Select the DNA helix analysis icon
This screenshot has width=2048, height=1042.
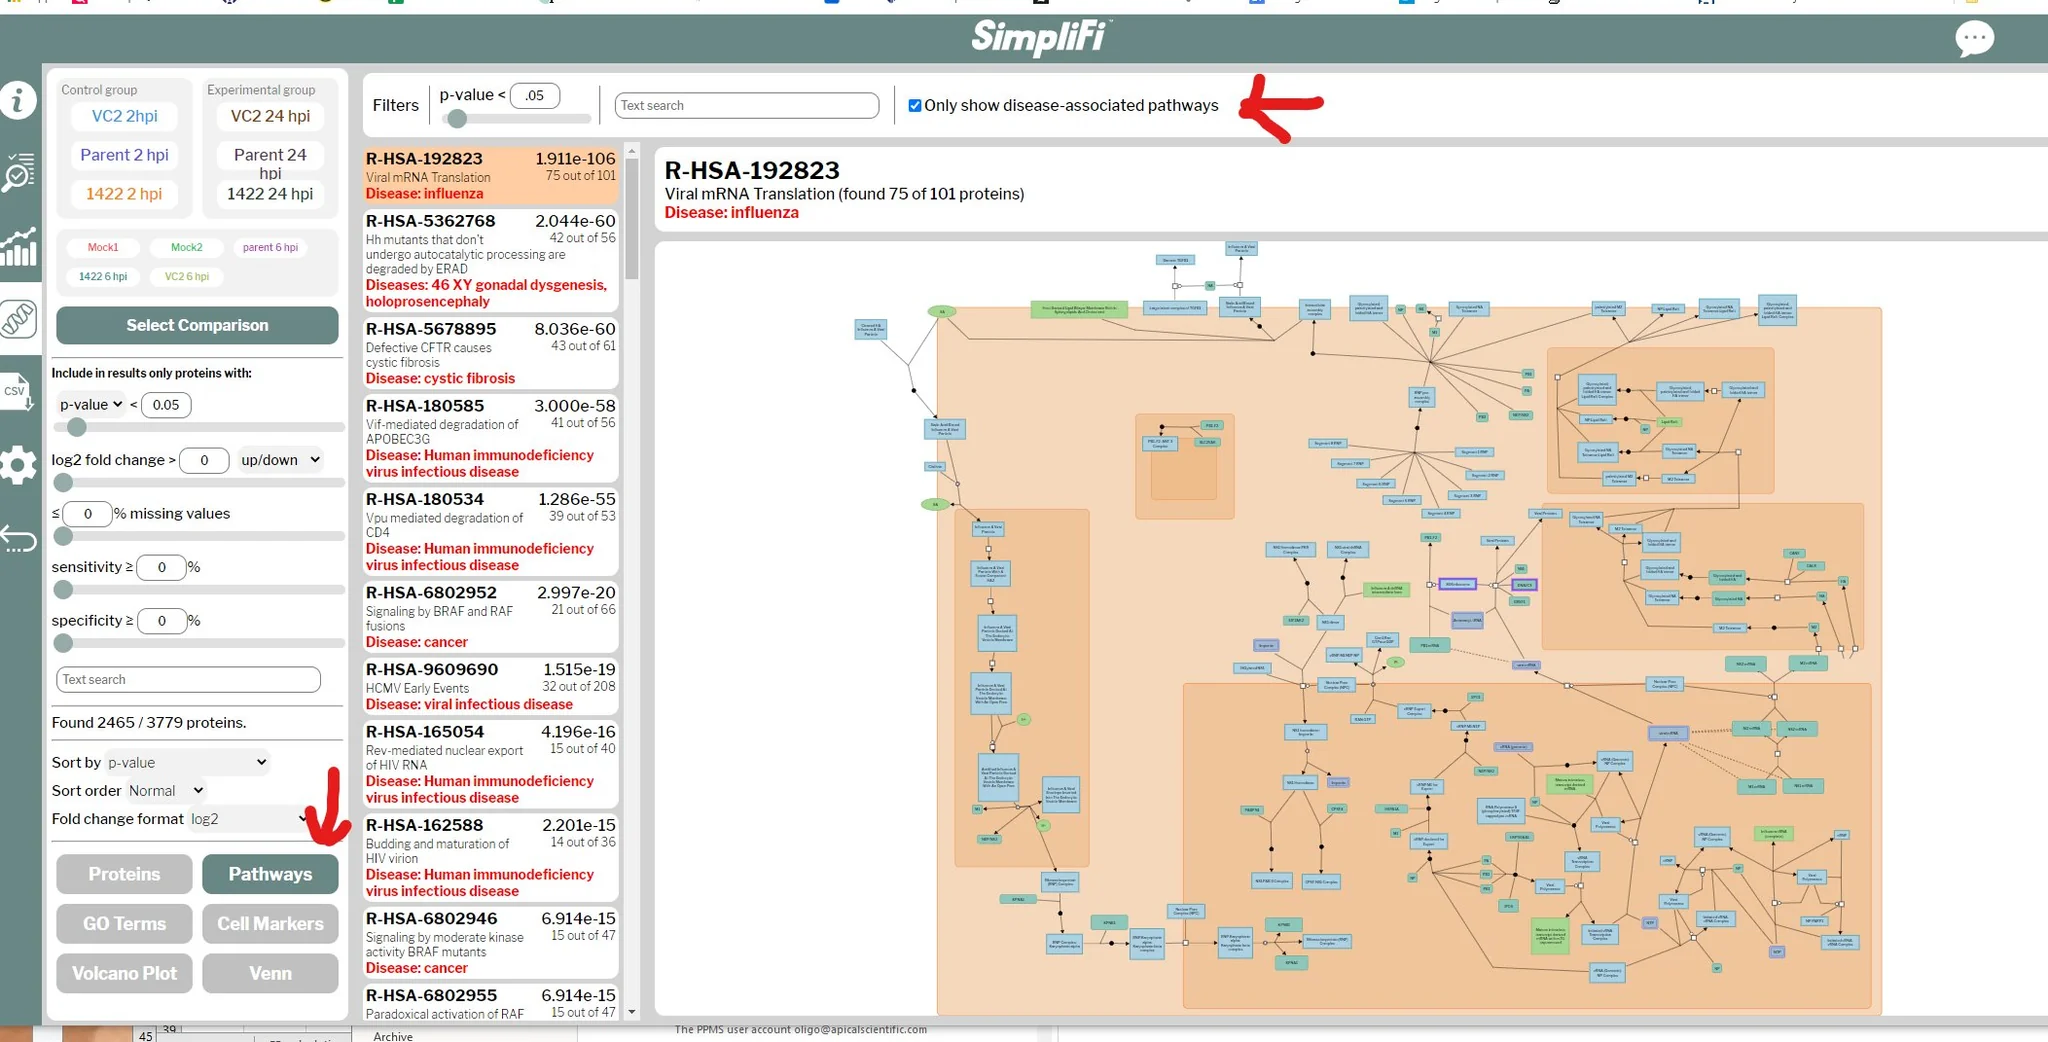19,319
